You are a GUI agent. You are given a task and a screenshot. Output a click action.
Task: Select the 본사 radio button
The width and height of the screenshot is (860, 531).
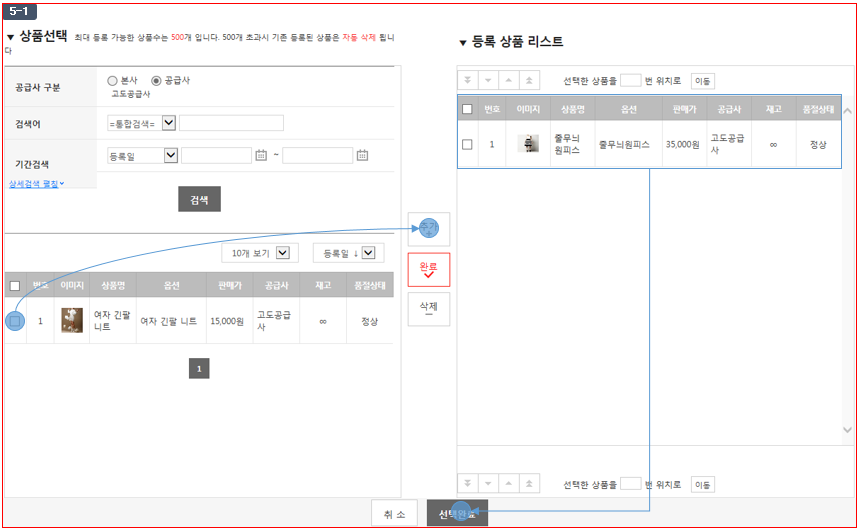112,81
